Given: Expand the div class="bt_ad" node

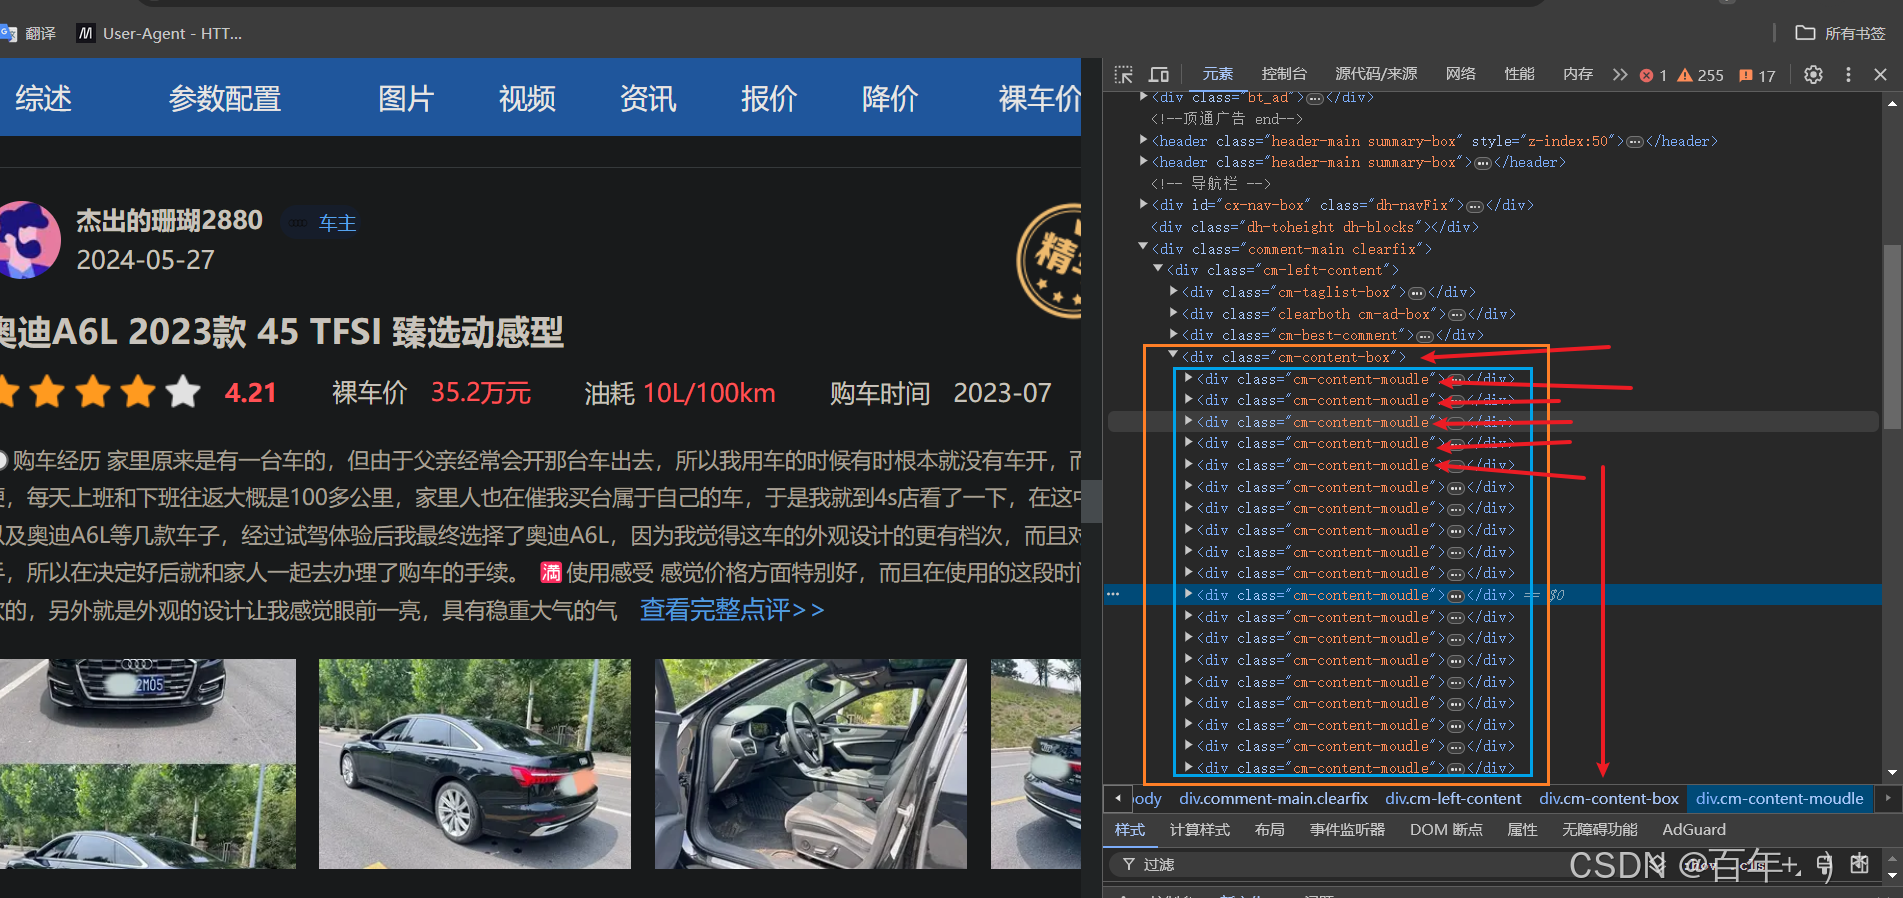Looking at the screenshot, I should 1143,97.
